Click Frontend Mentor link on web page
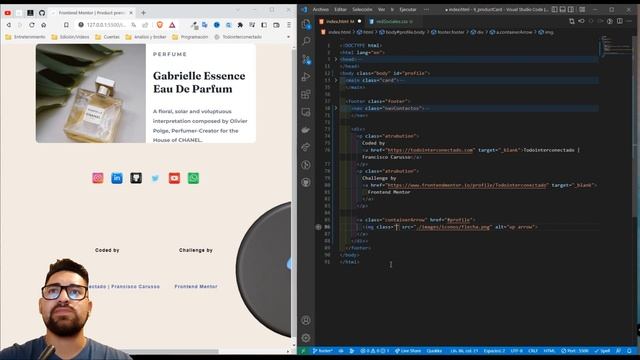 click(196, 287)
